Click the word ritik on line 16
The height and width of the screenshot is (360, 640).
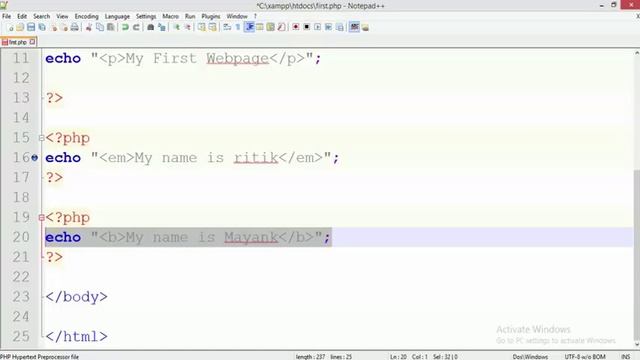(x=256, y=158)
